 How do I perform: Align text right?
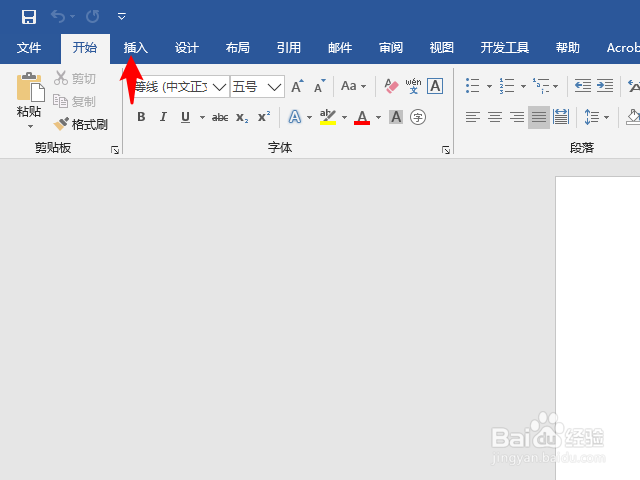coord(517,117)
